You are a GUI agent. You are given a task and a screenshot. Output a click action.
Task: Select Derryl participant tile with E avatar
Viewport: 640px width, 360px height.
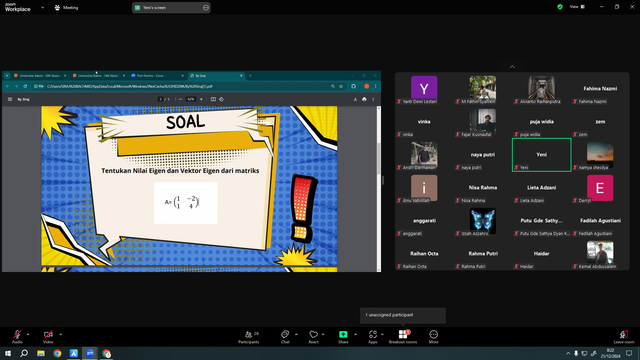[600, 188]
